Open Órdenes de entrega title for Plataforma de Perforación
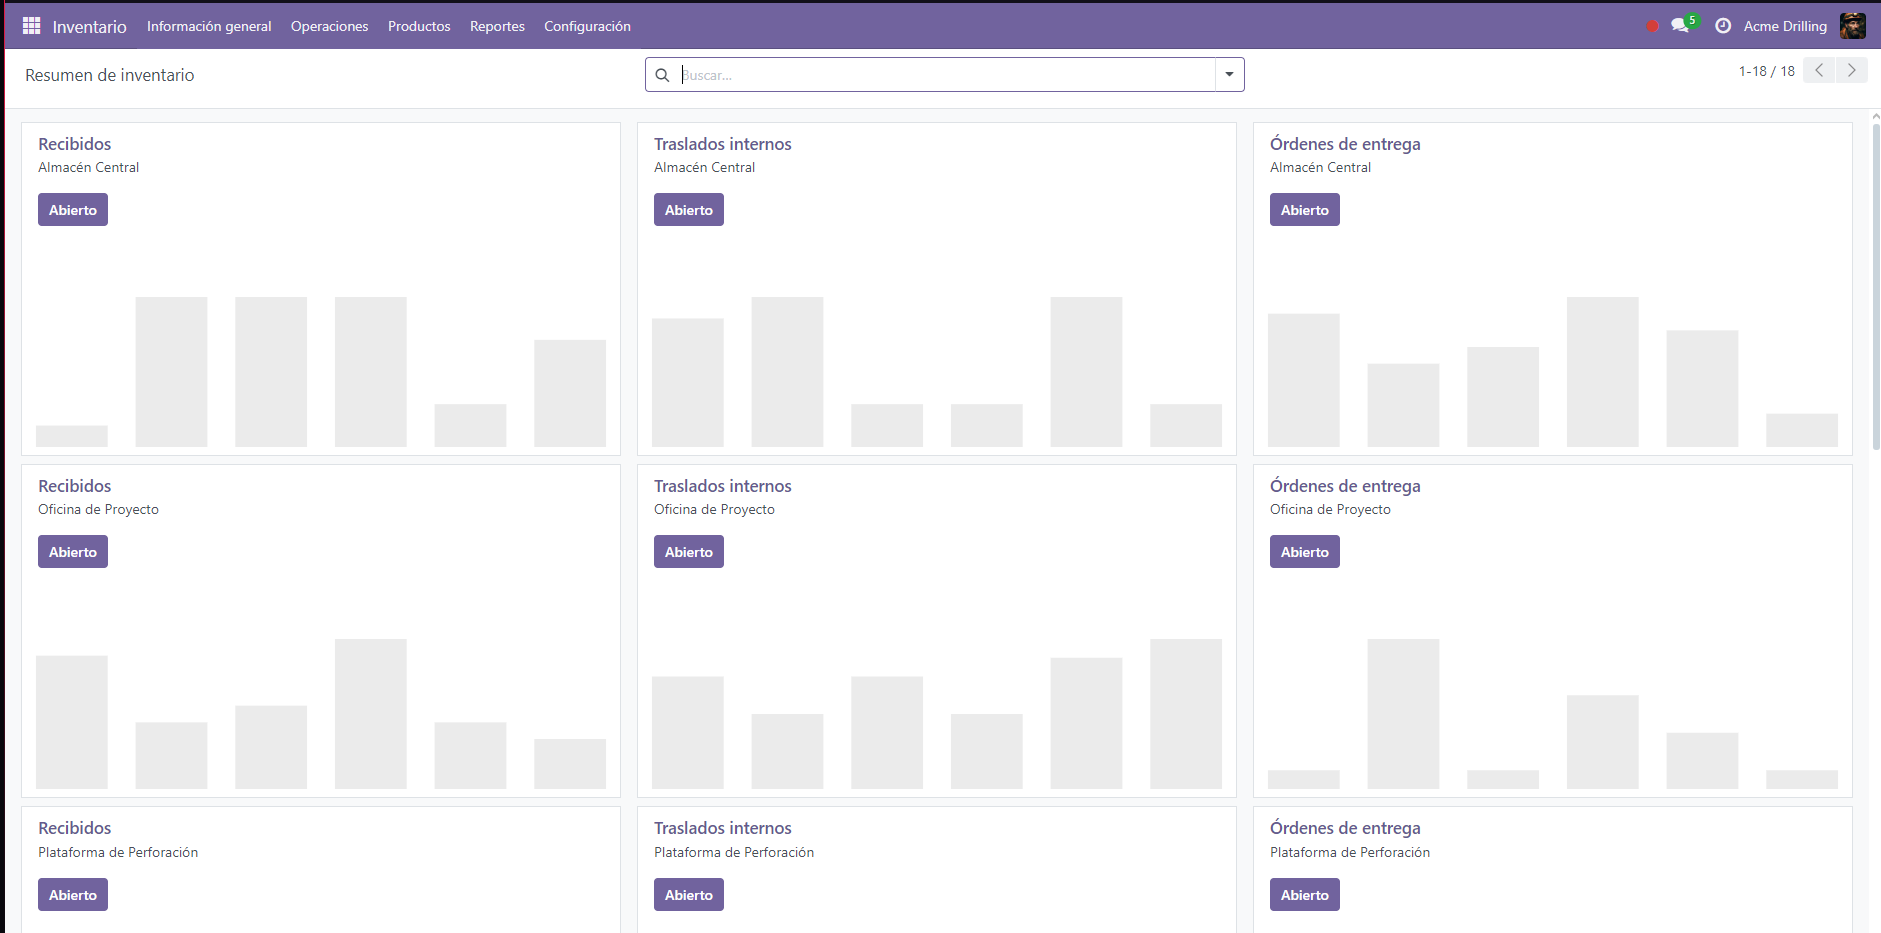This screenshot has height=933, width=1881. [x=1345, y=828]
